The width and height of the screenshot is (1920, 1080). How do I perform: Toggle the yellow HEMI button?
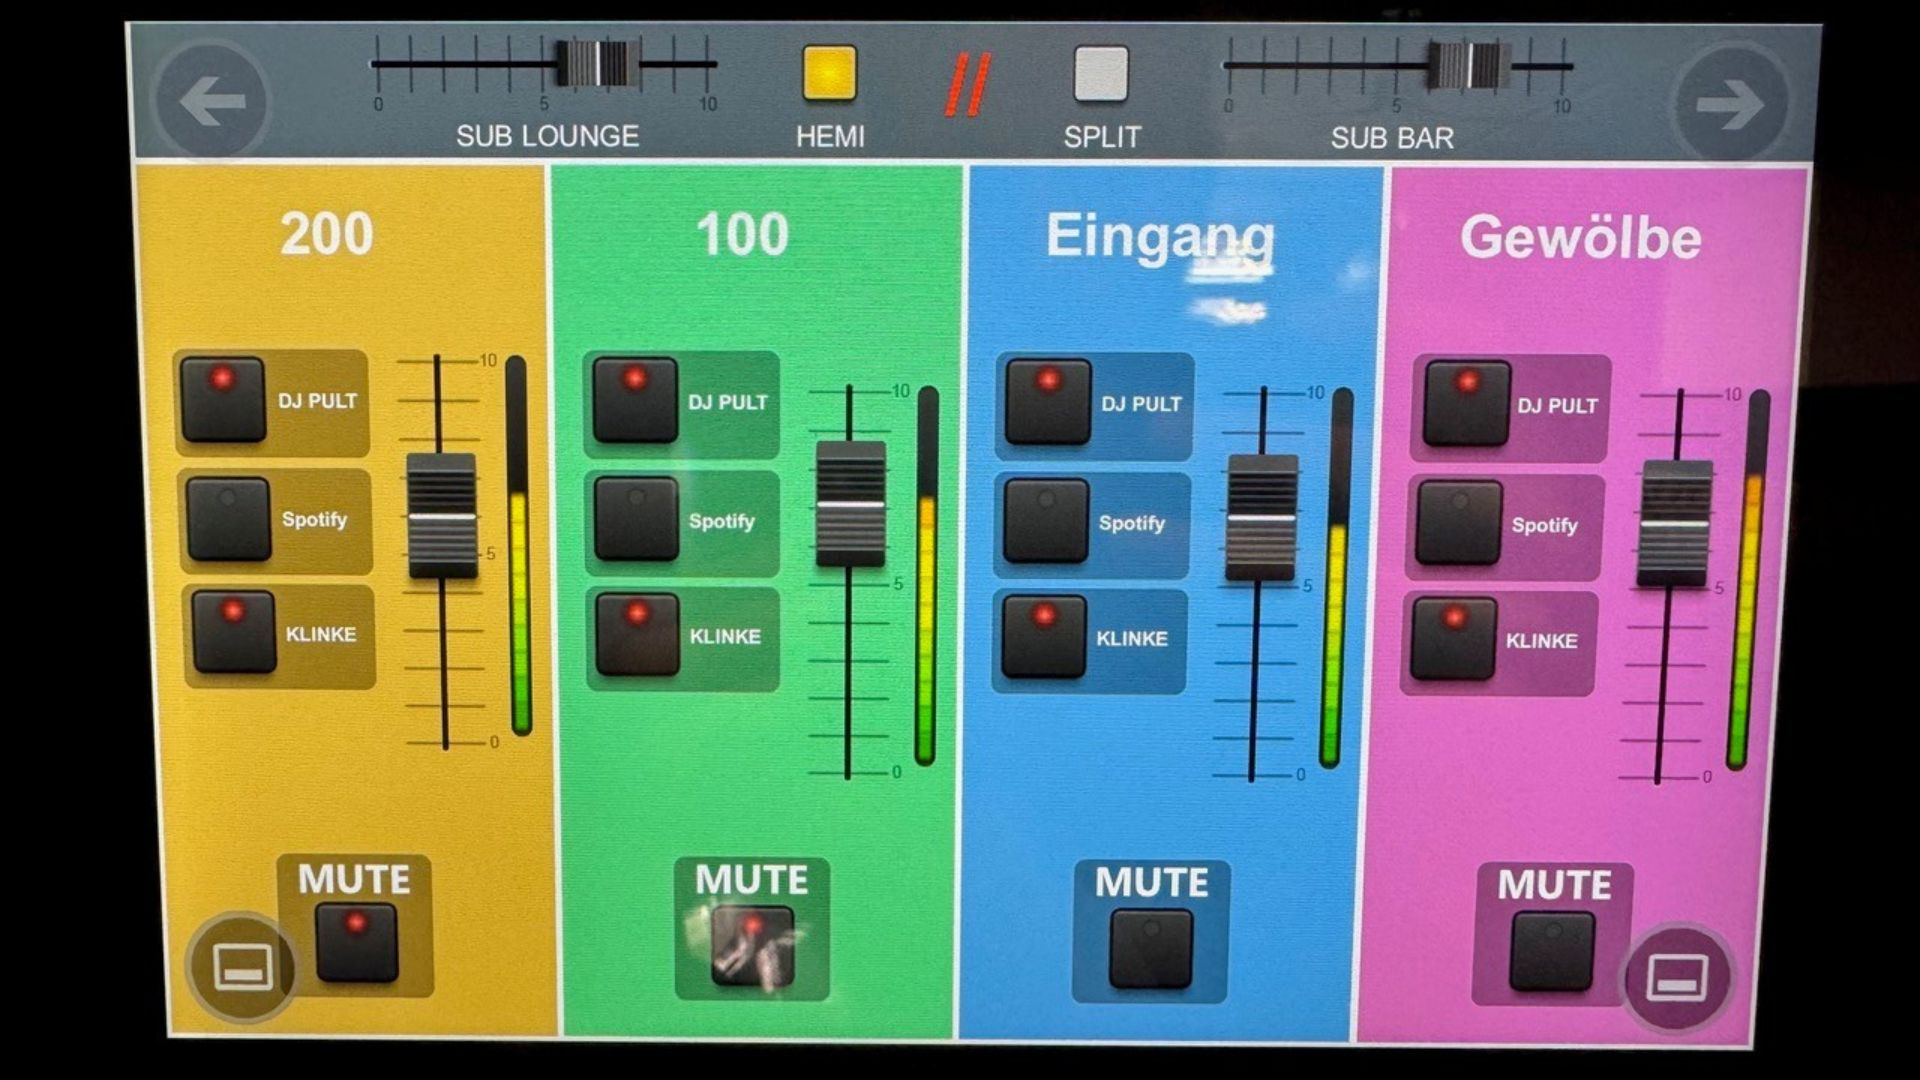click(x=829, y=74)
